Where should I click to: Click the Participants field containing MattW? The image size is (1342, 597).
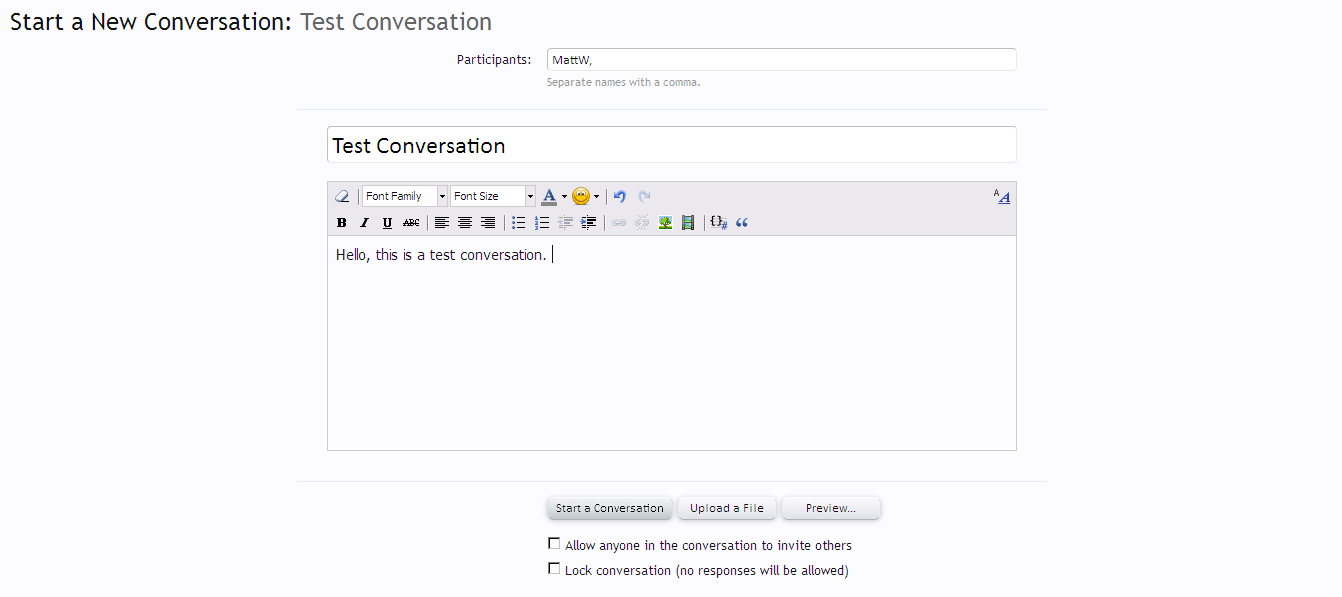781,60
